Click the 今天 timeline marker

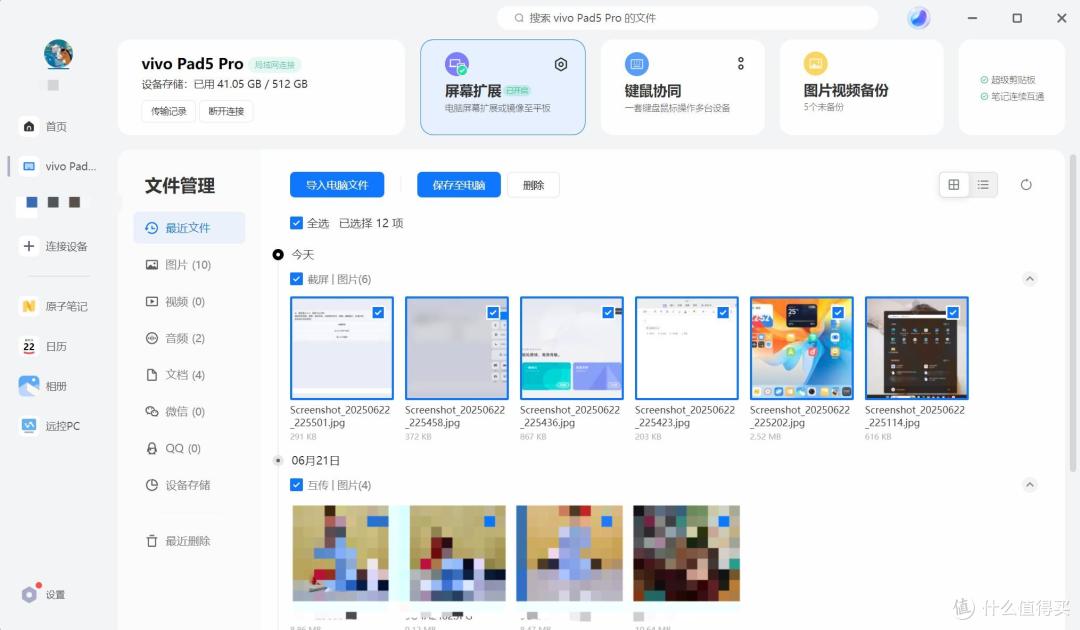click(278, 255)
